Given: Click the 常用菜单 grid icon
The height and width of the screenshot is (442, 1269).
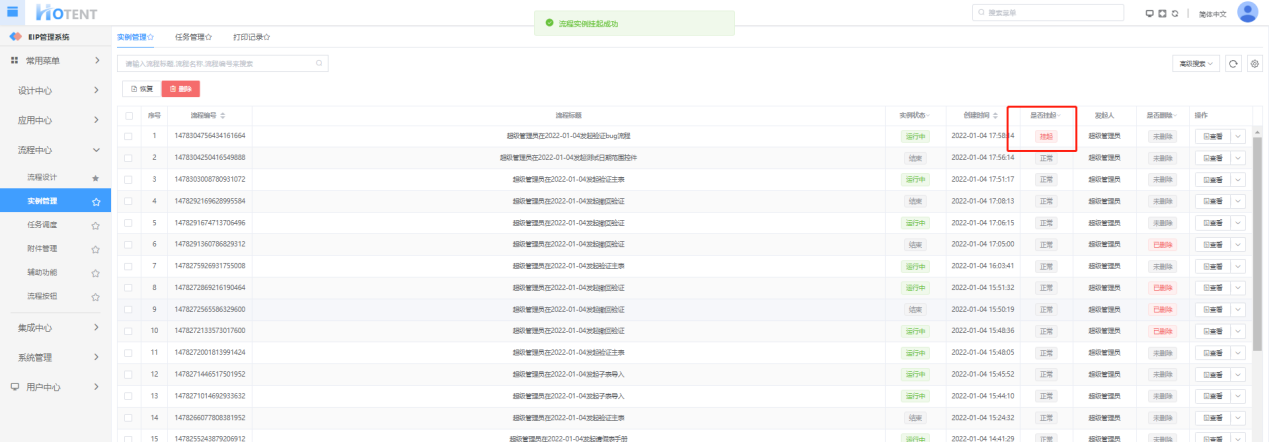Looking at the screenshot, I should pyautogui.click(x=15, y=61).
